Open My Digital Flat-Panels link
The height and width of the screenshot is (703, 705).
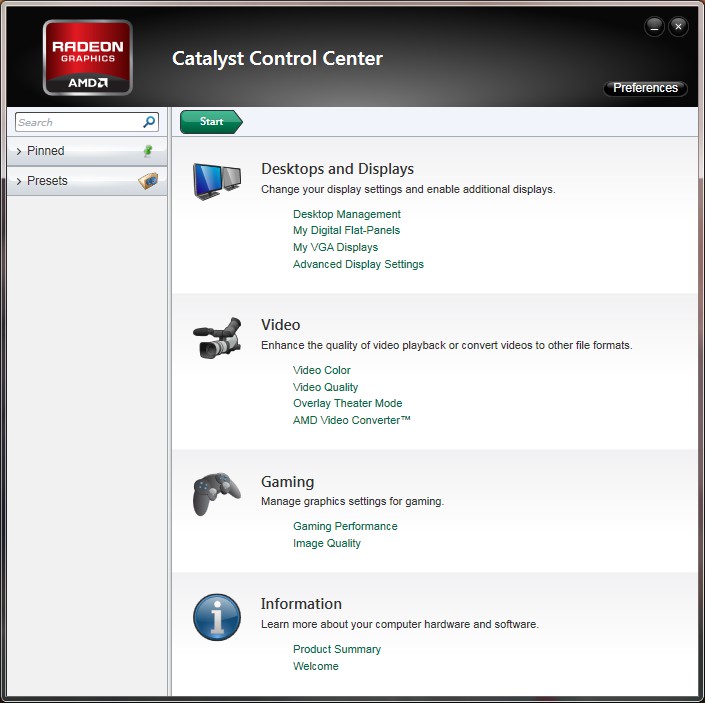[x=346, y=230]
